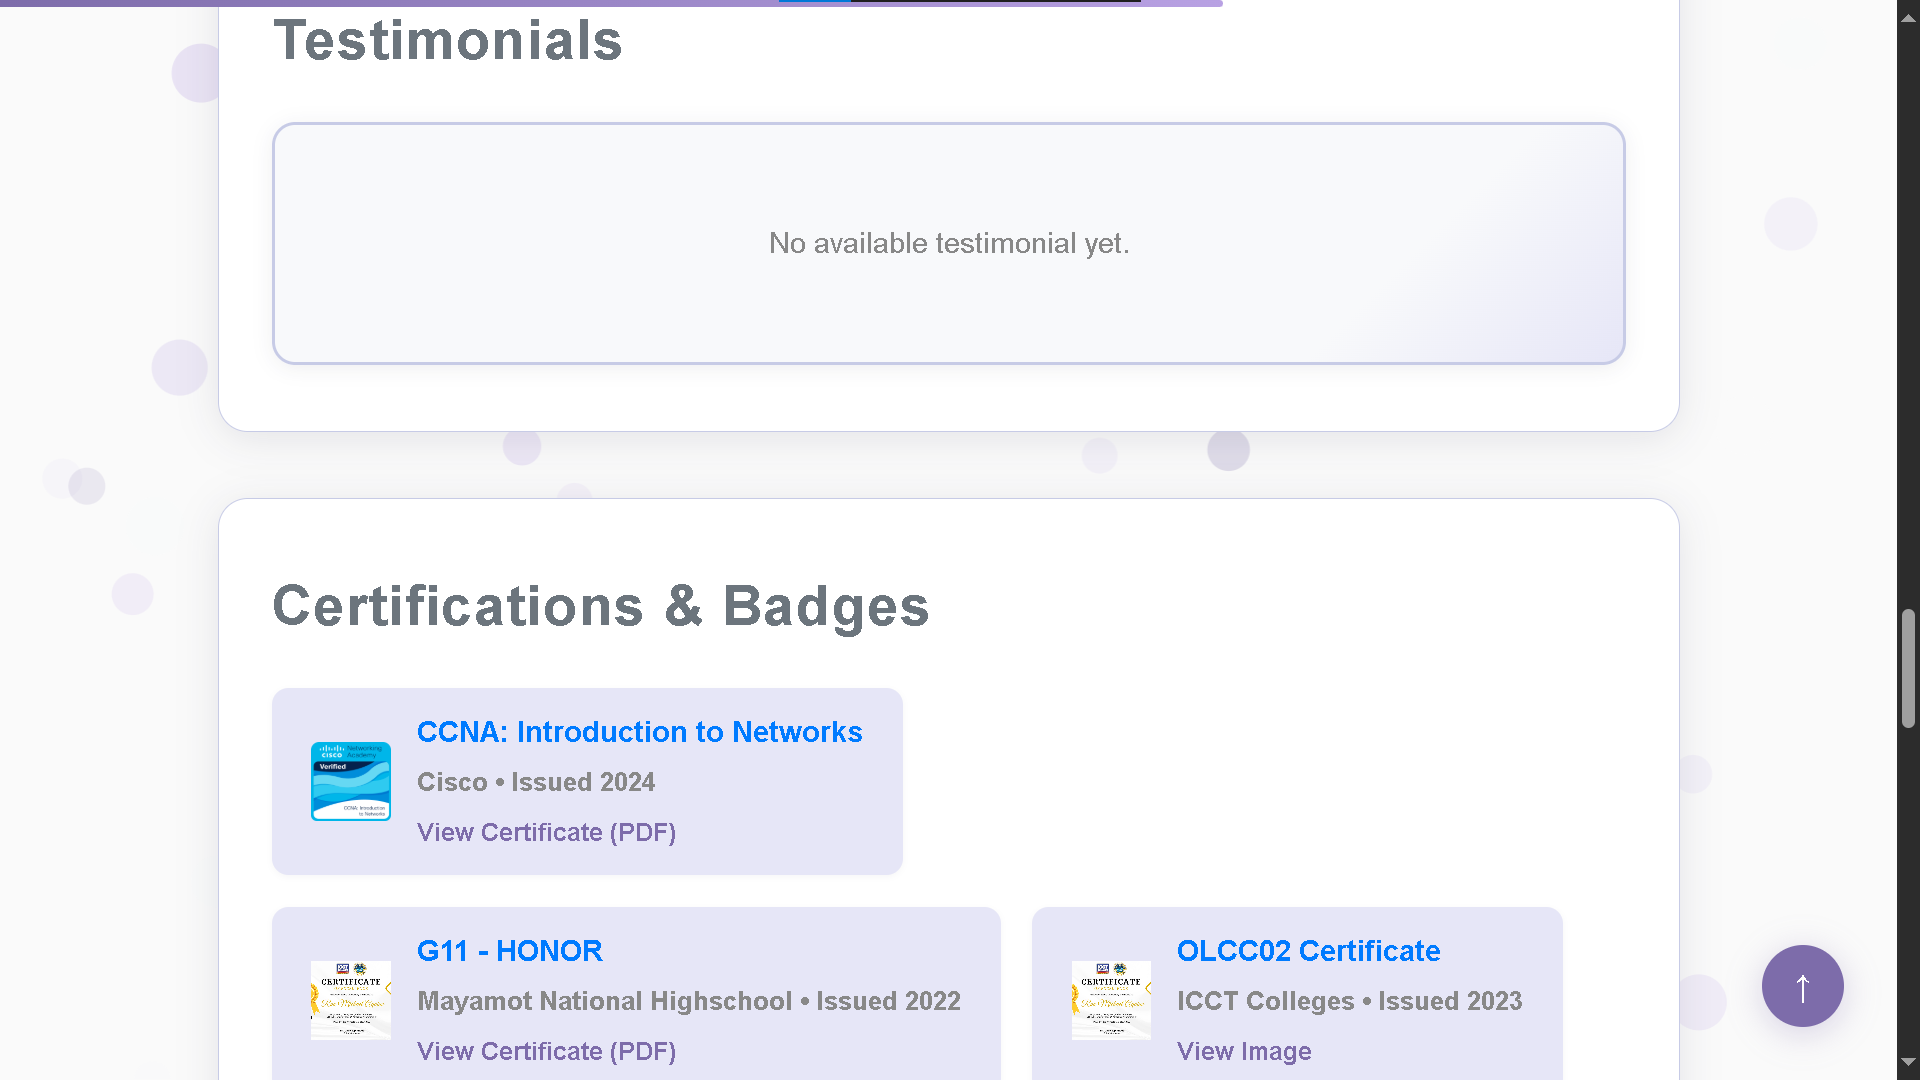The image size is (1920, 1080).
Task: Click the OLCC02 certificate image thumbnail
Action: point(1111,999)
